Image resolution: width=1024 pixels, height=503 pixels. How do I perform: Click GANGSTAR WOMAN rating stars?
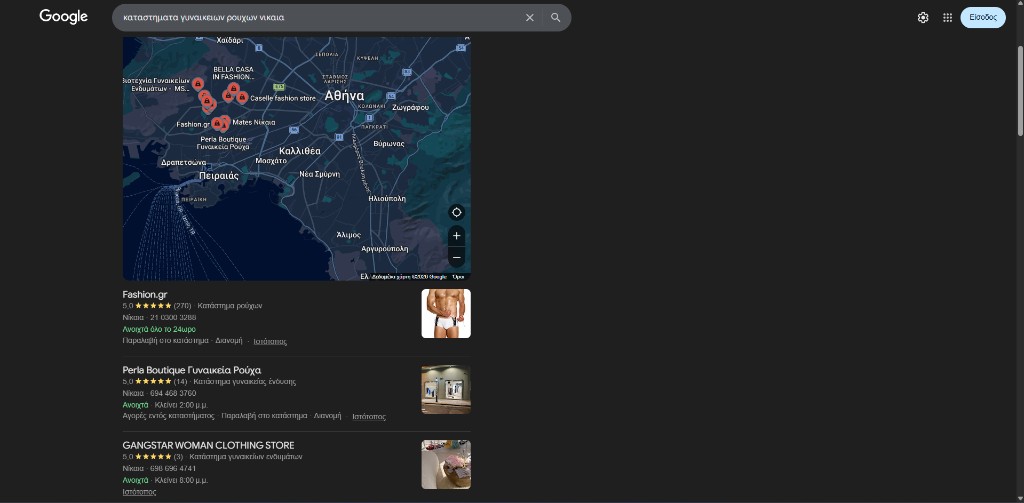click(153, 457)
